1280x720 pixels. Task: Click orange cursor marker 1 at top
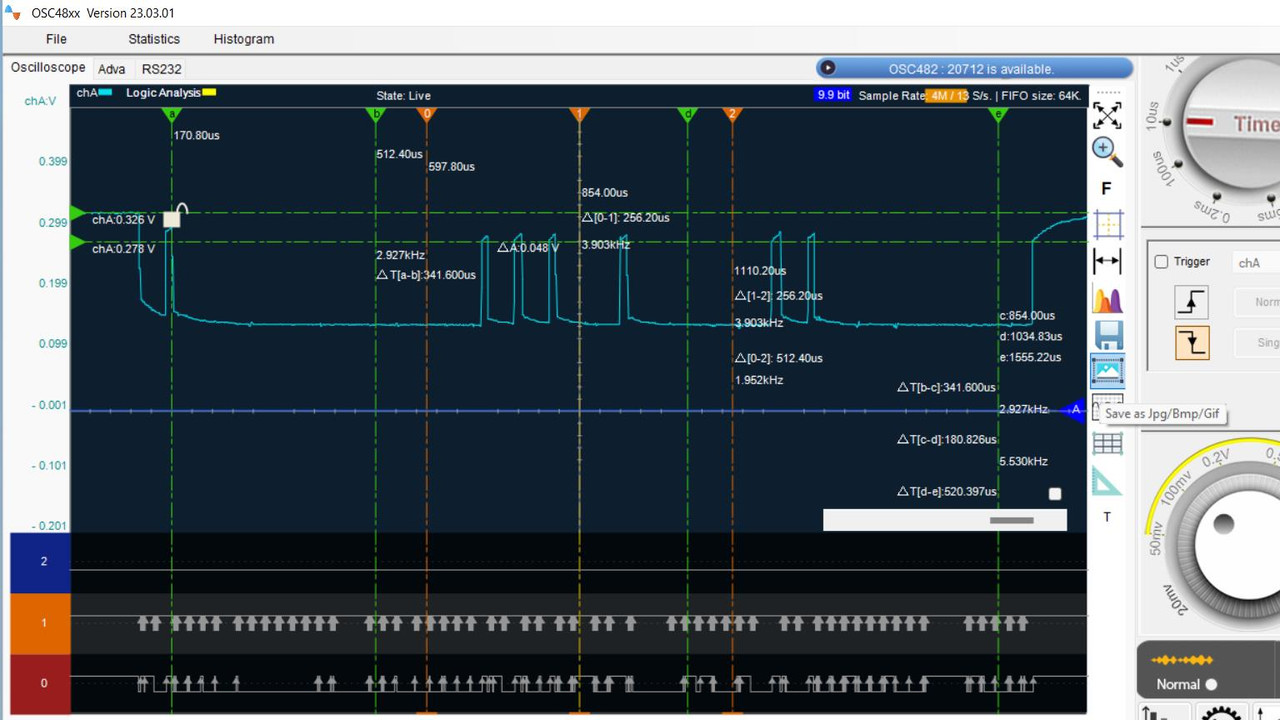[579, 115]
